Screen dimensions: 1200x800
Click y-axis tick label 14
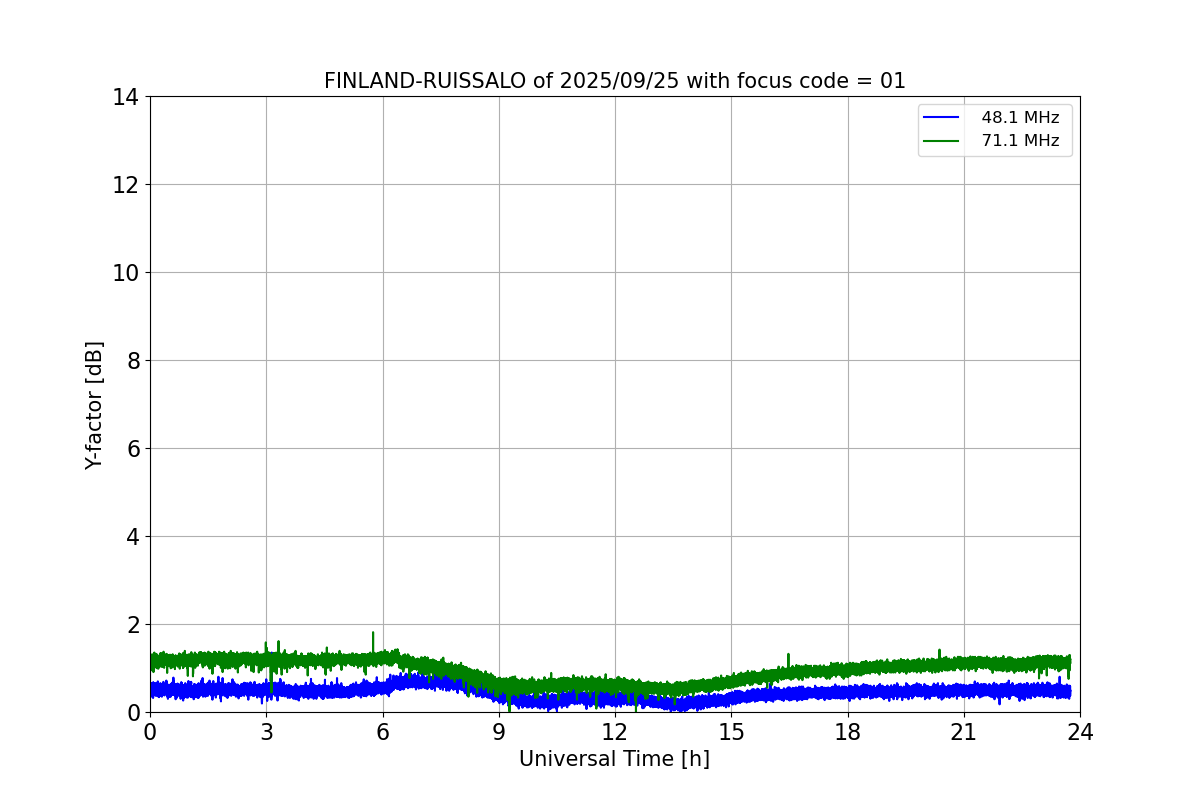tap(126, 97)
